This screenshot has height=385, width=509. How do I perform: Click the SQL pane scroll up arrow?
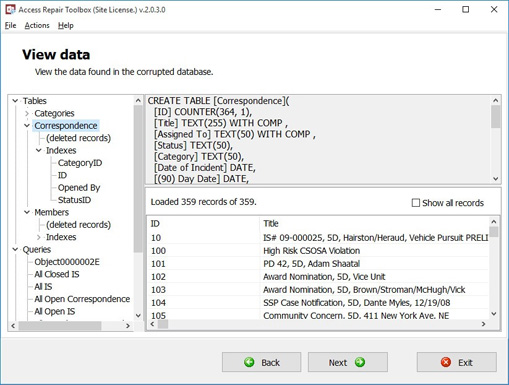[x=496, y=100]
